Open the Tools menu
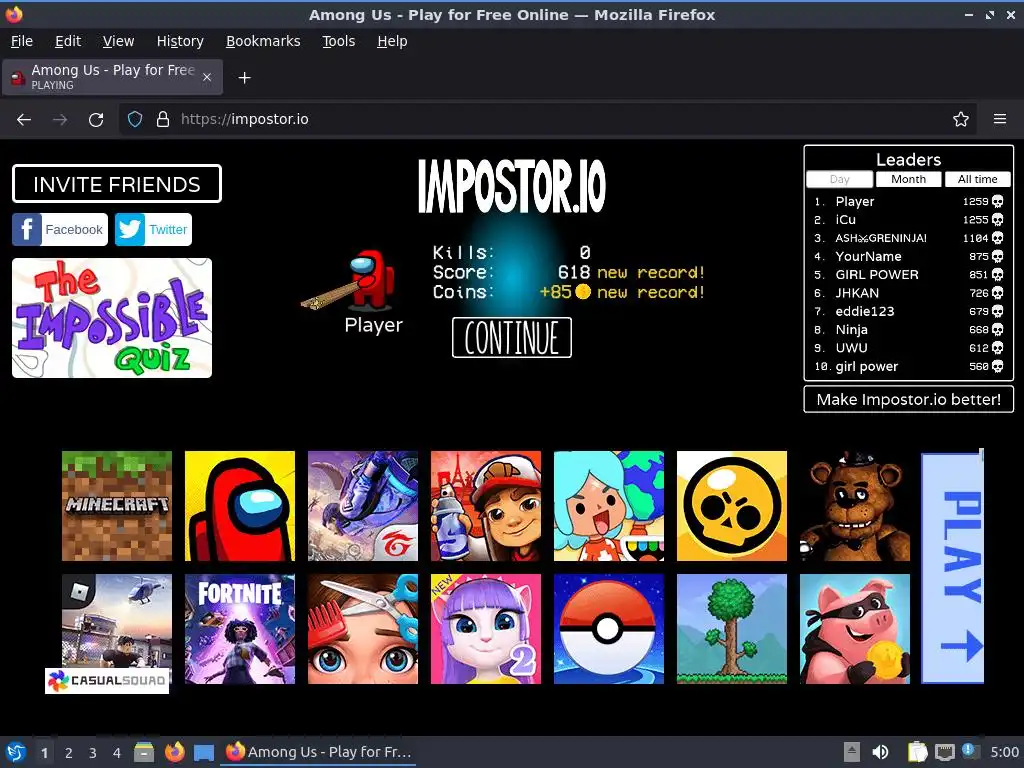The height and width of the screenshot is (768, 1024). point(338,41)
